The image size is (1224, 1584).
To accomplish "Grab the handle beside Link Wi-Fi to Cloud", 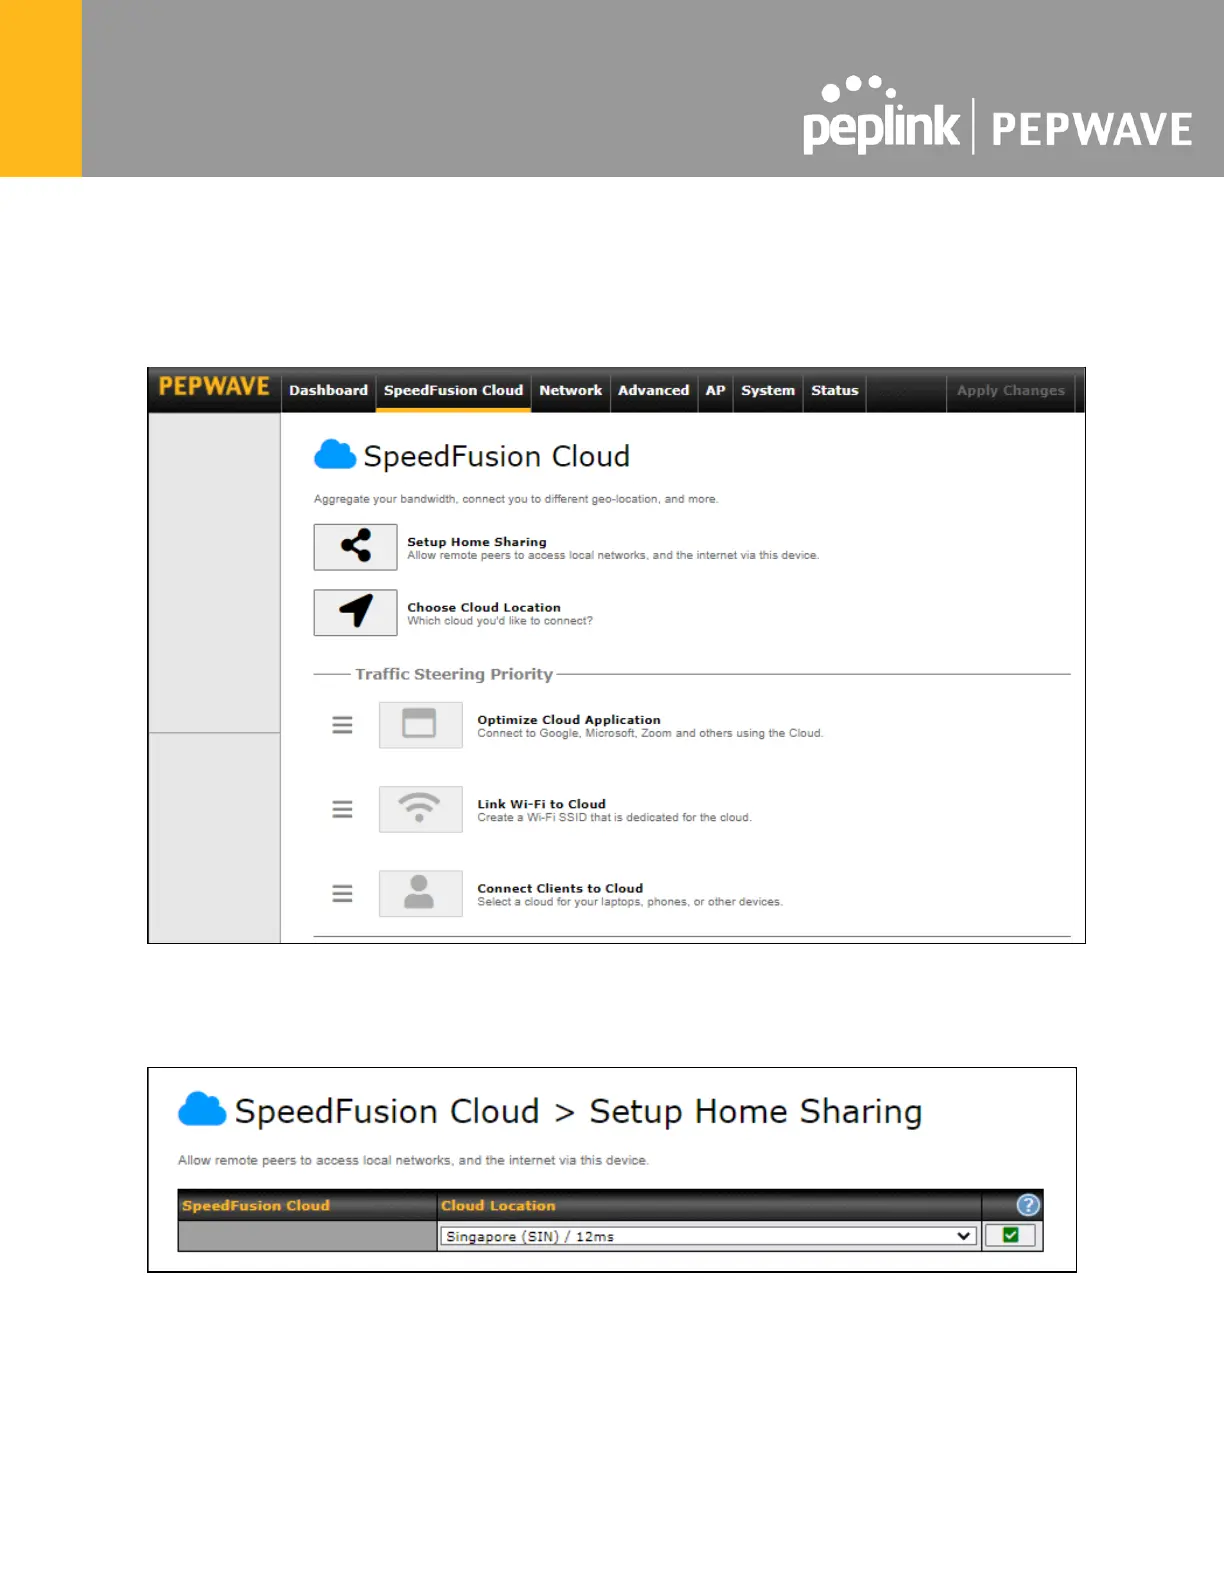I will [342, 809].
